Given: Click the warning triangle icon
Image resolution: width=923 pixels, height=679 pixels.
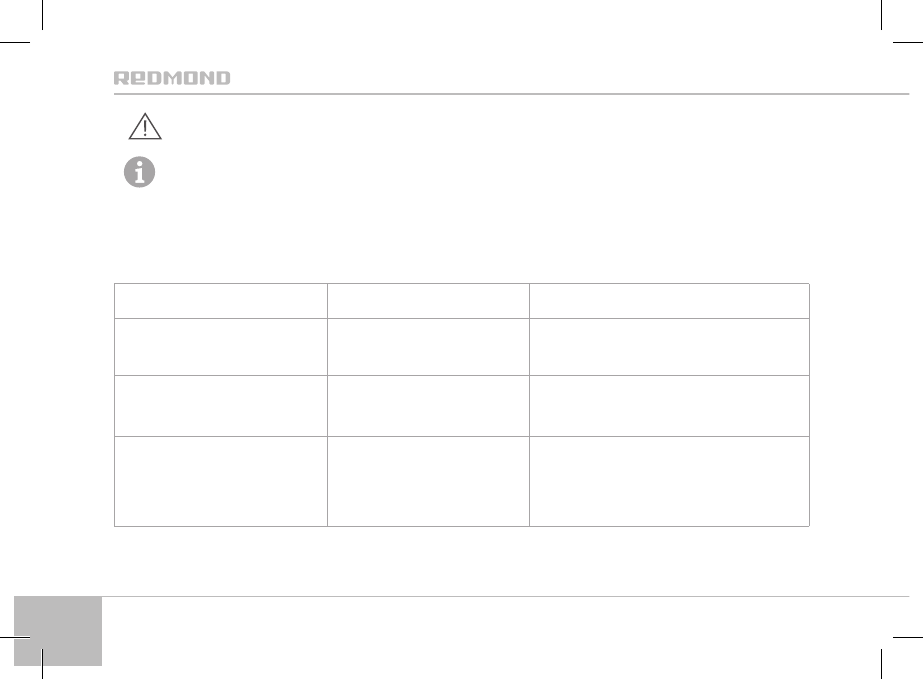Looking at the screenshot, I should point(145,127).
